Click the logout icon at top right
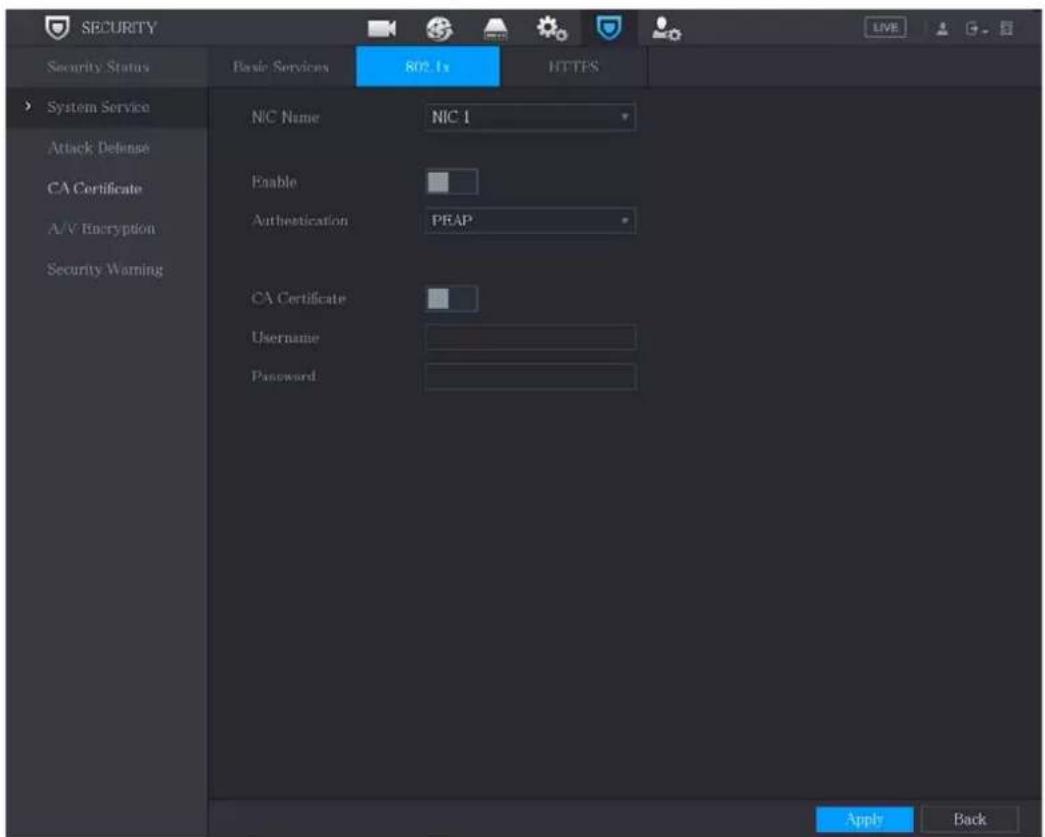Screen dimensions: 1045x837 975,29
